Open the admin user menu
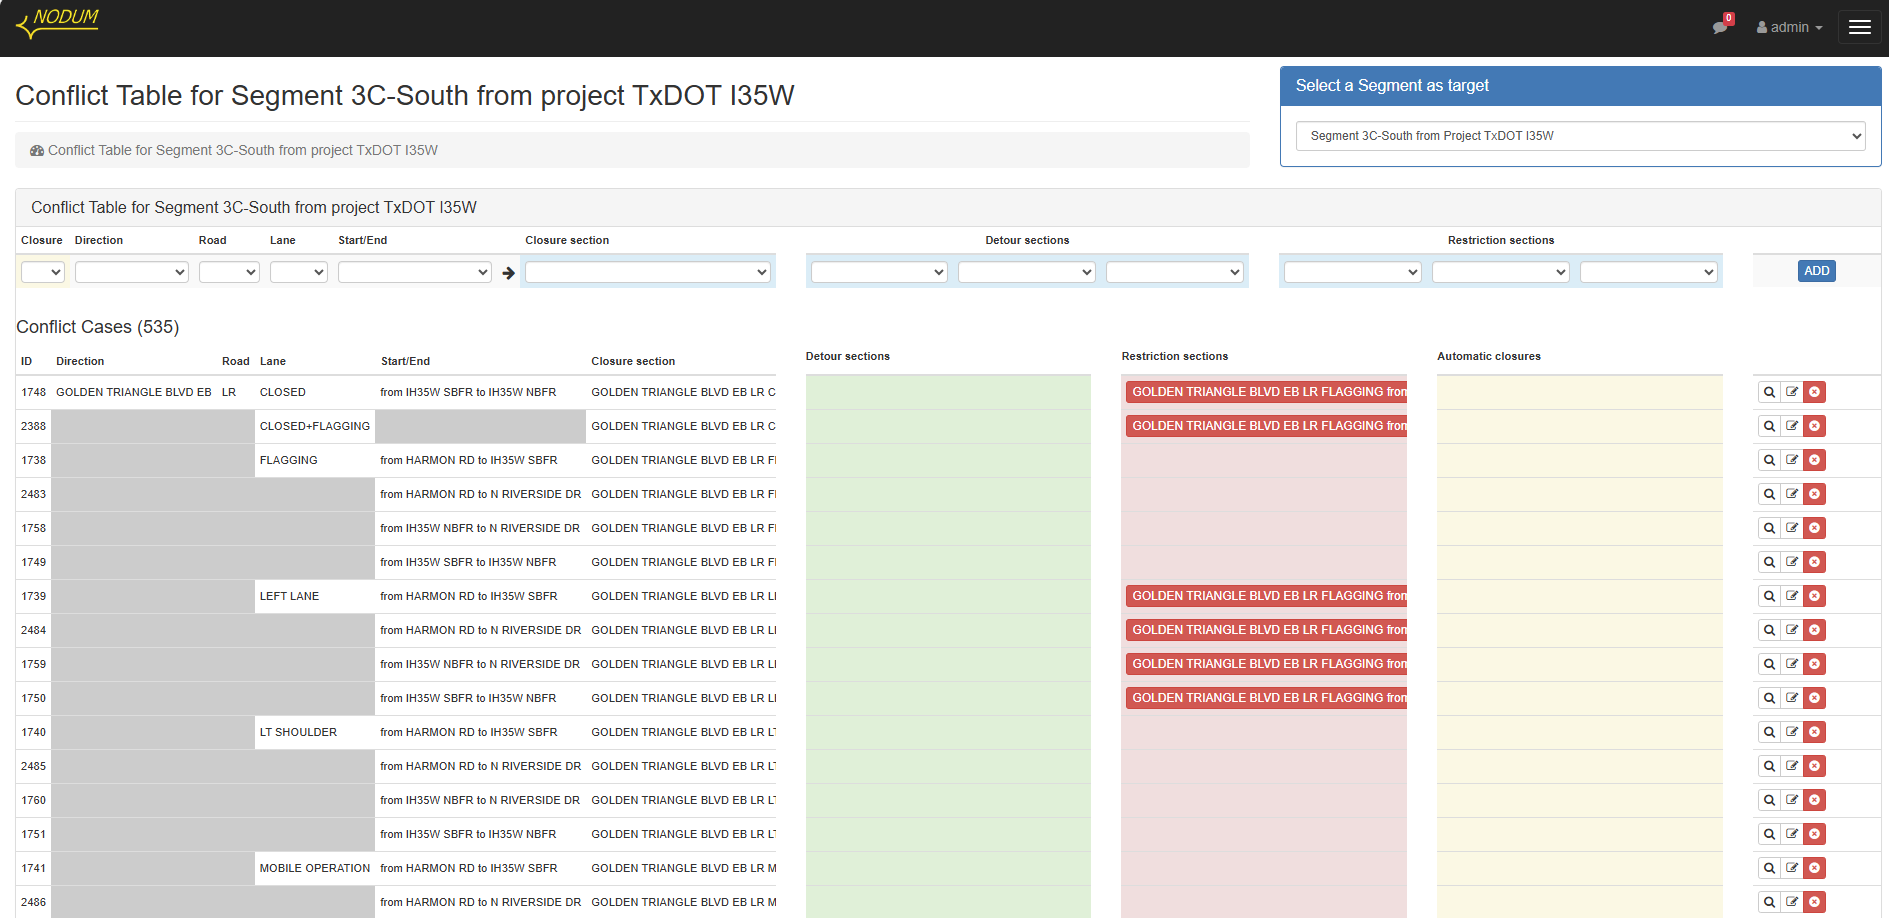The image size is (1889, 918). pyautogui.click(x=1789, y=27)
